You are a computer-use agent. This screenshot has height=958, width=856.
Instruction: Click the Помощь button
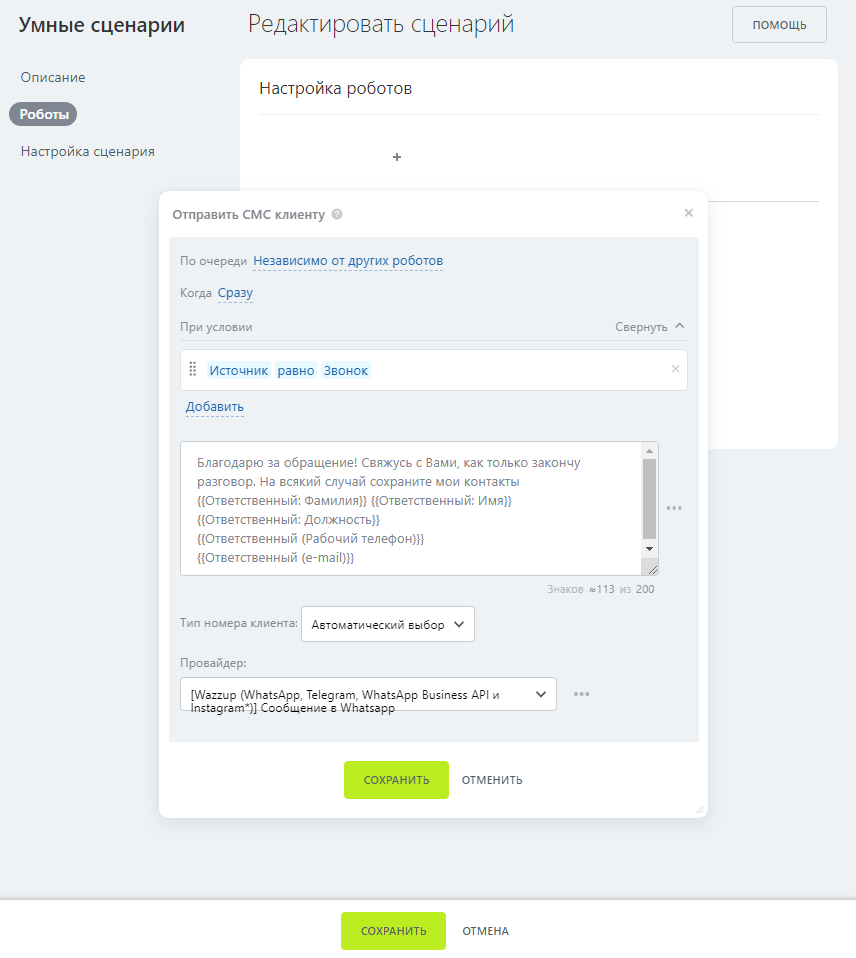(779, 25)
